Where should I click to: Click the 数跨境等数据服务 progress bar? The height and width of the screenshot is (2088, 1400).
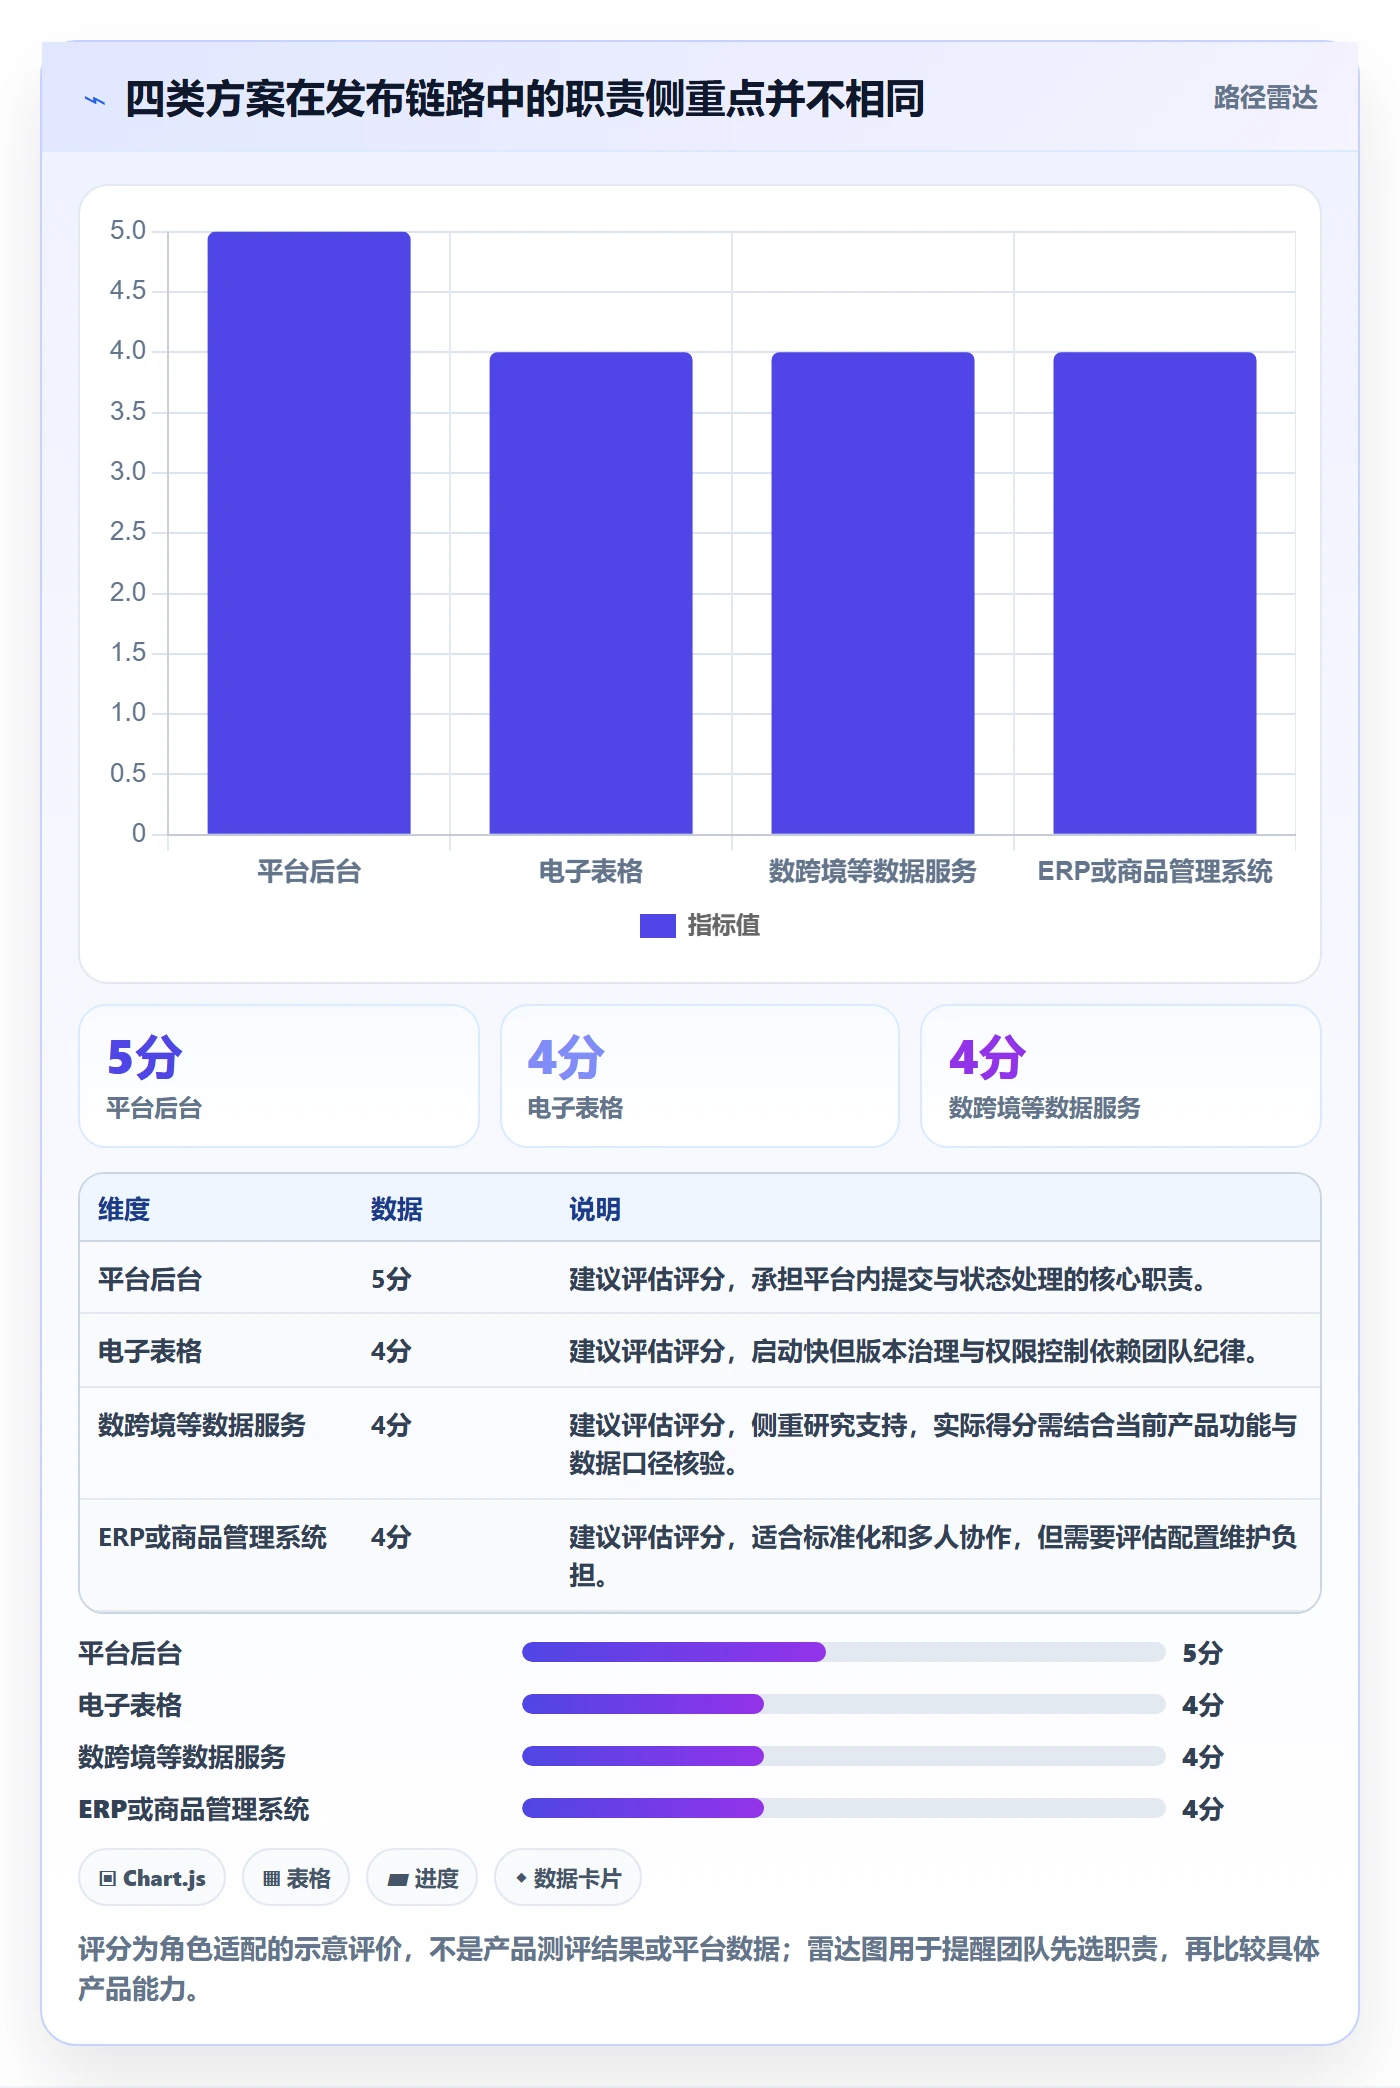click(x=843, y=1756)
